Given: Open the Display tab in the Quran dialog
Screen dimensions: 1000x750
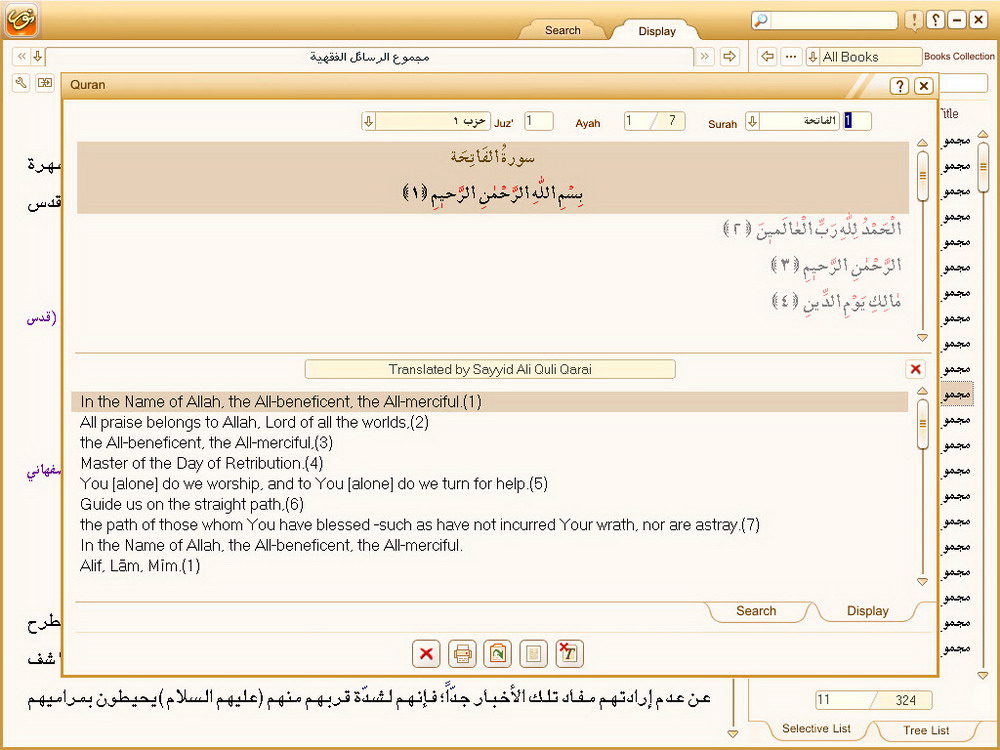Looking at the screenshot, I should 867,611.
